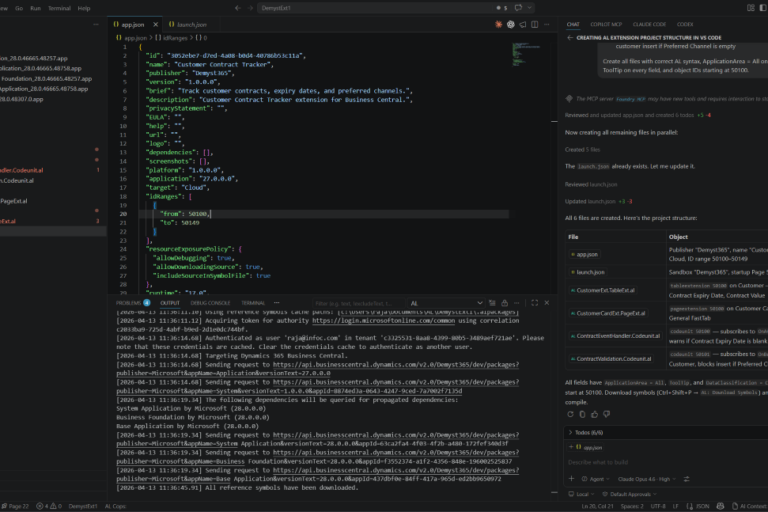Screen dimensions: 768x512
Task: Open editor More Actions ellipsis menu
Action: click(x=547, y=24)
